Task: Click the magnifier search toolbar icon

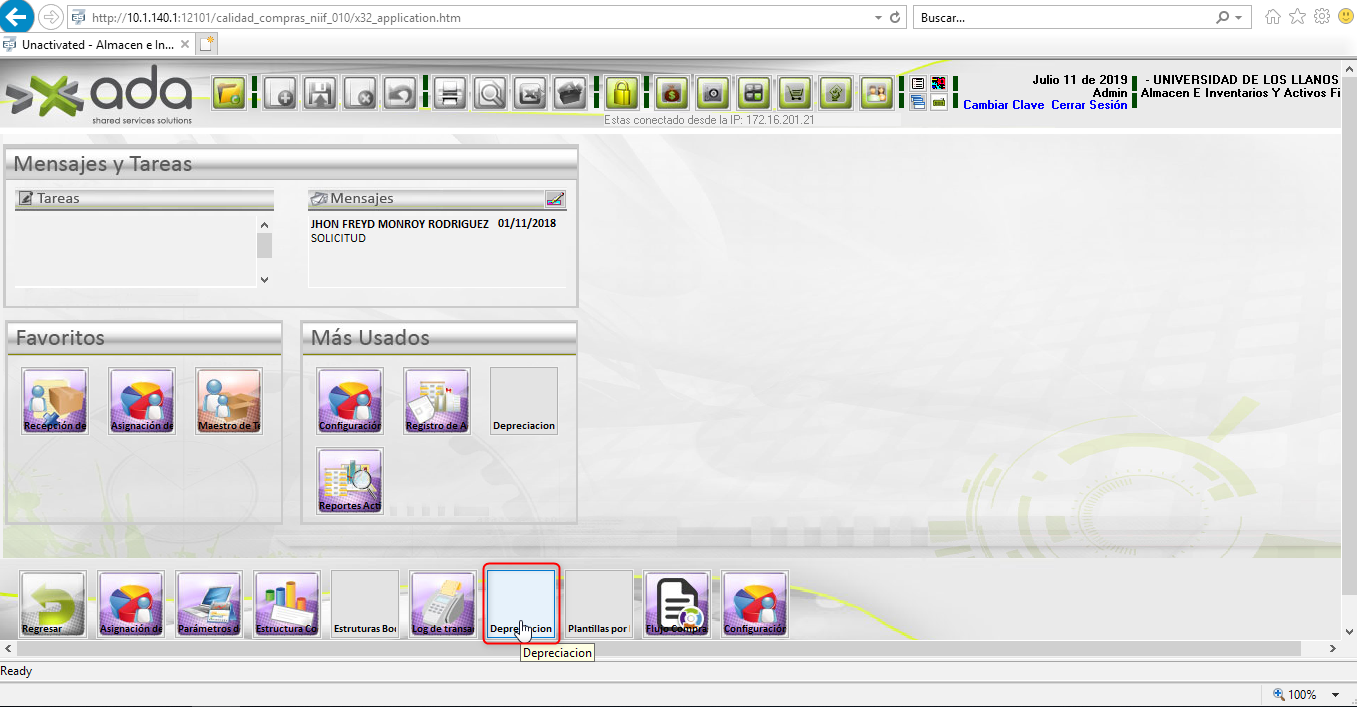Action: click(490, 94)
